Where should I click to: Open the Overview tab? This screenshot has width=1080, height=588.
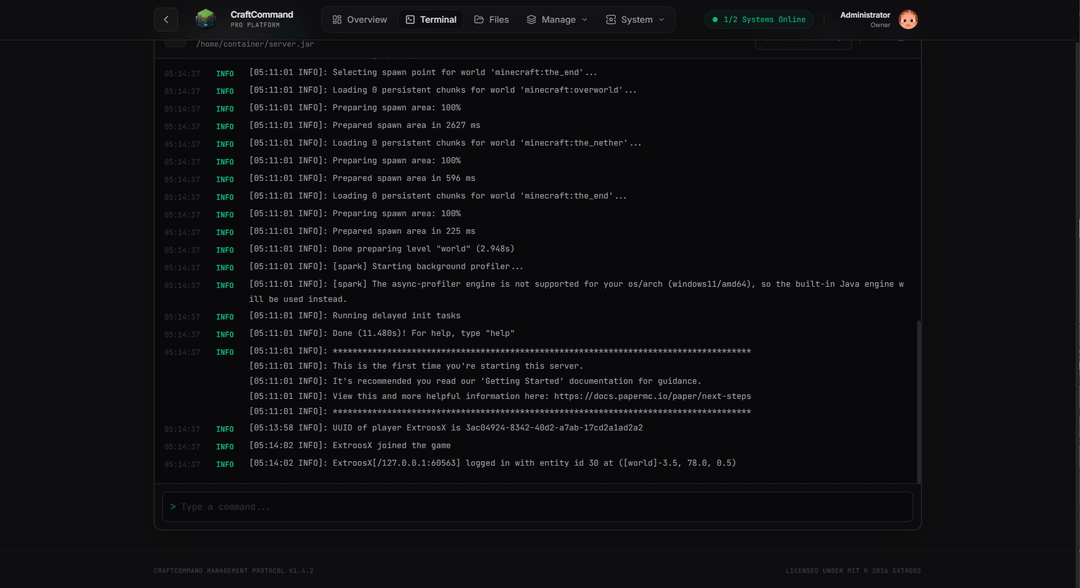point(366,20)
